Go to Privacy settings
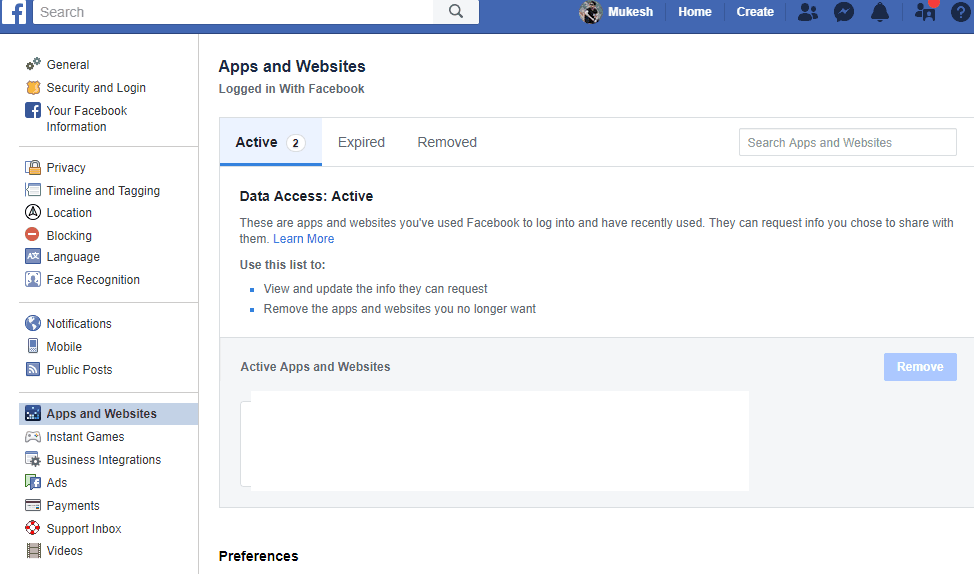This screenshot has height=574, width=974. [x=66, y=168]
